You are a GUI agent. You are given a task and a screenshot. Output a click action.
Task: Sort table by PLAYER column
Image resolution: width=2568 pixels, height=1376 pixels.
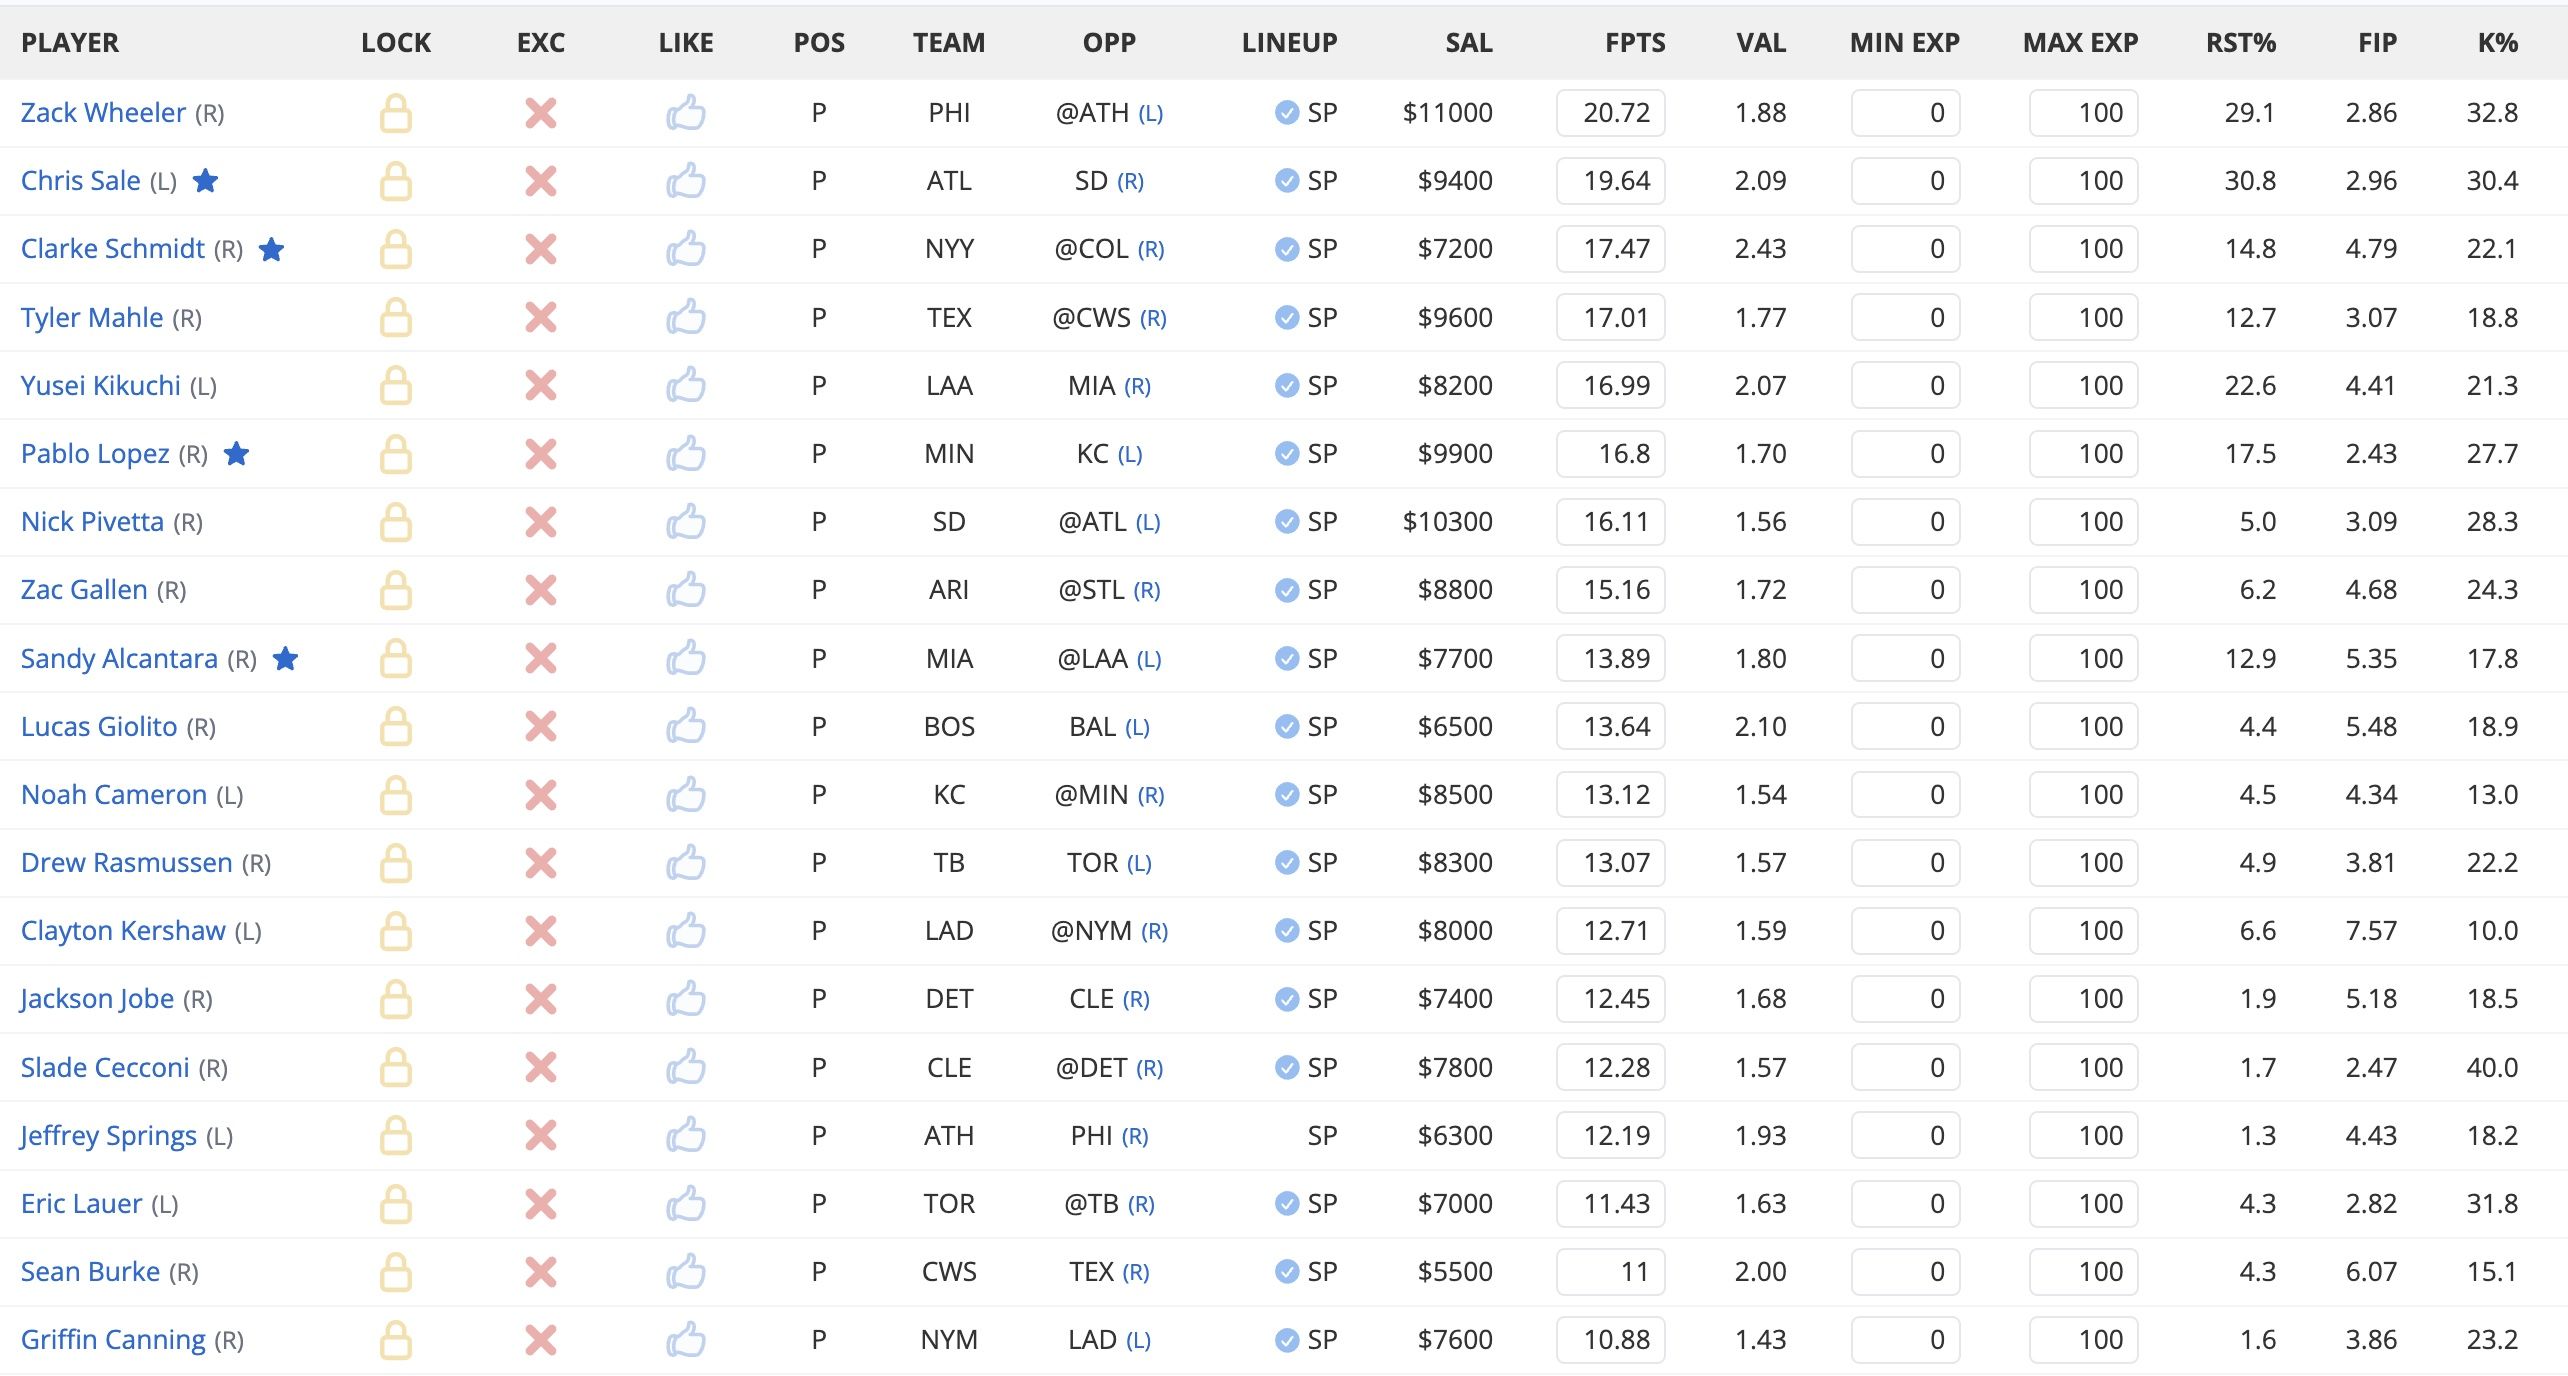tap(70, 43)
